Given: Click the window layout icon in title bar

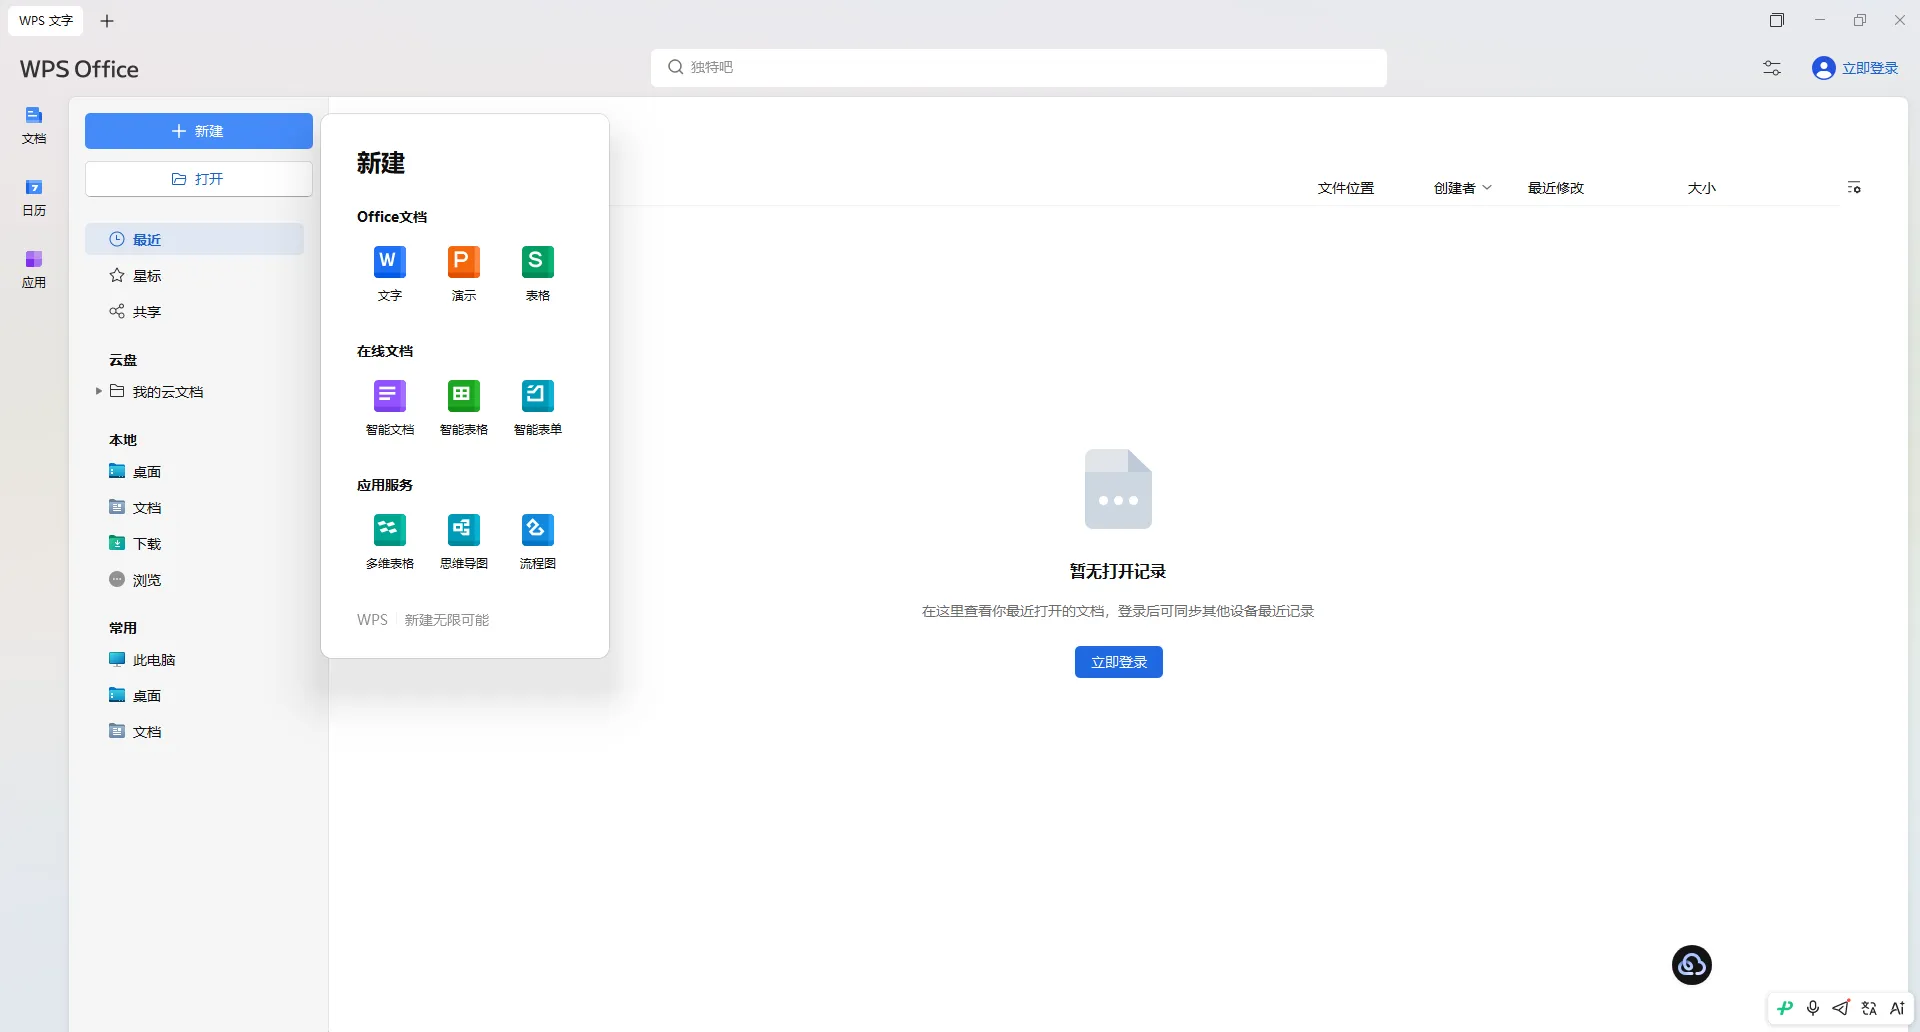Looking at the screenshot, I should (x=1777, y=20).
